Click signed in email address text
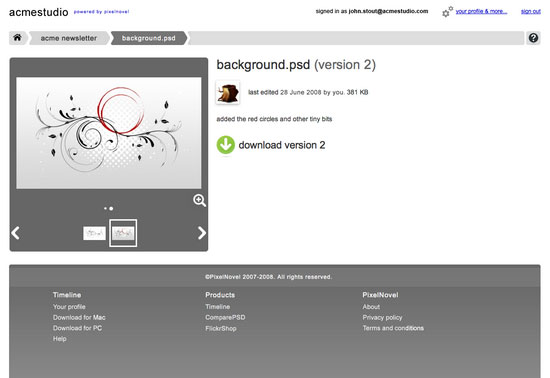This screenshot has width=550, height=378. point(388,11)
